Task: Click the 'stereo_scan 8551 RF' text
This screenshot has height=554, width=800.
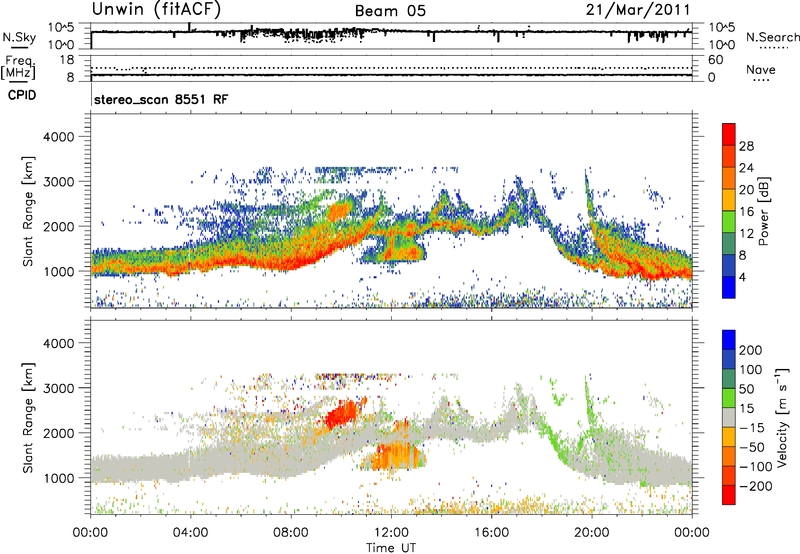Action: pos(161,99)
